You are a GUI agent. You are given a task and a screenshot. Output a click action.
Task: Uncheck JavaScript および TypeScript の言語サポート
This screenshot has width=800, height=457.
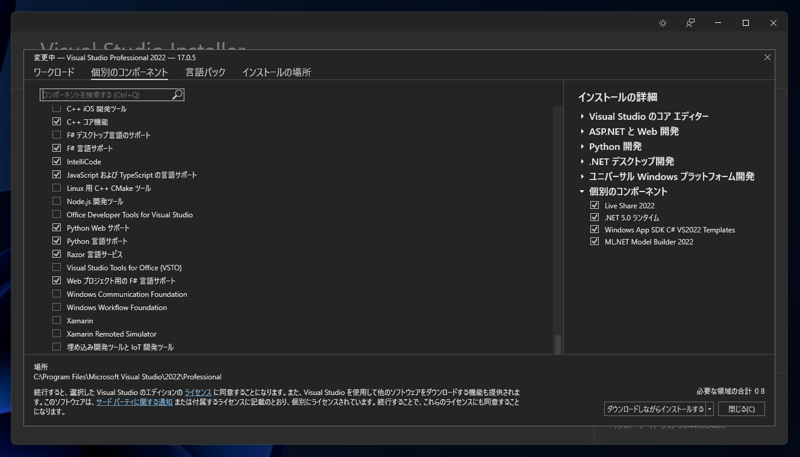(57, 174)
